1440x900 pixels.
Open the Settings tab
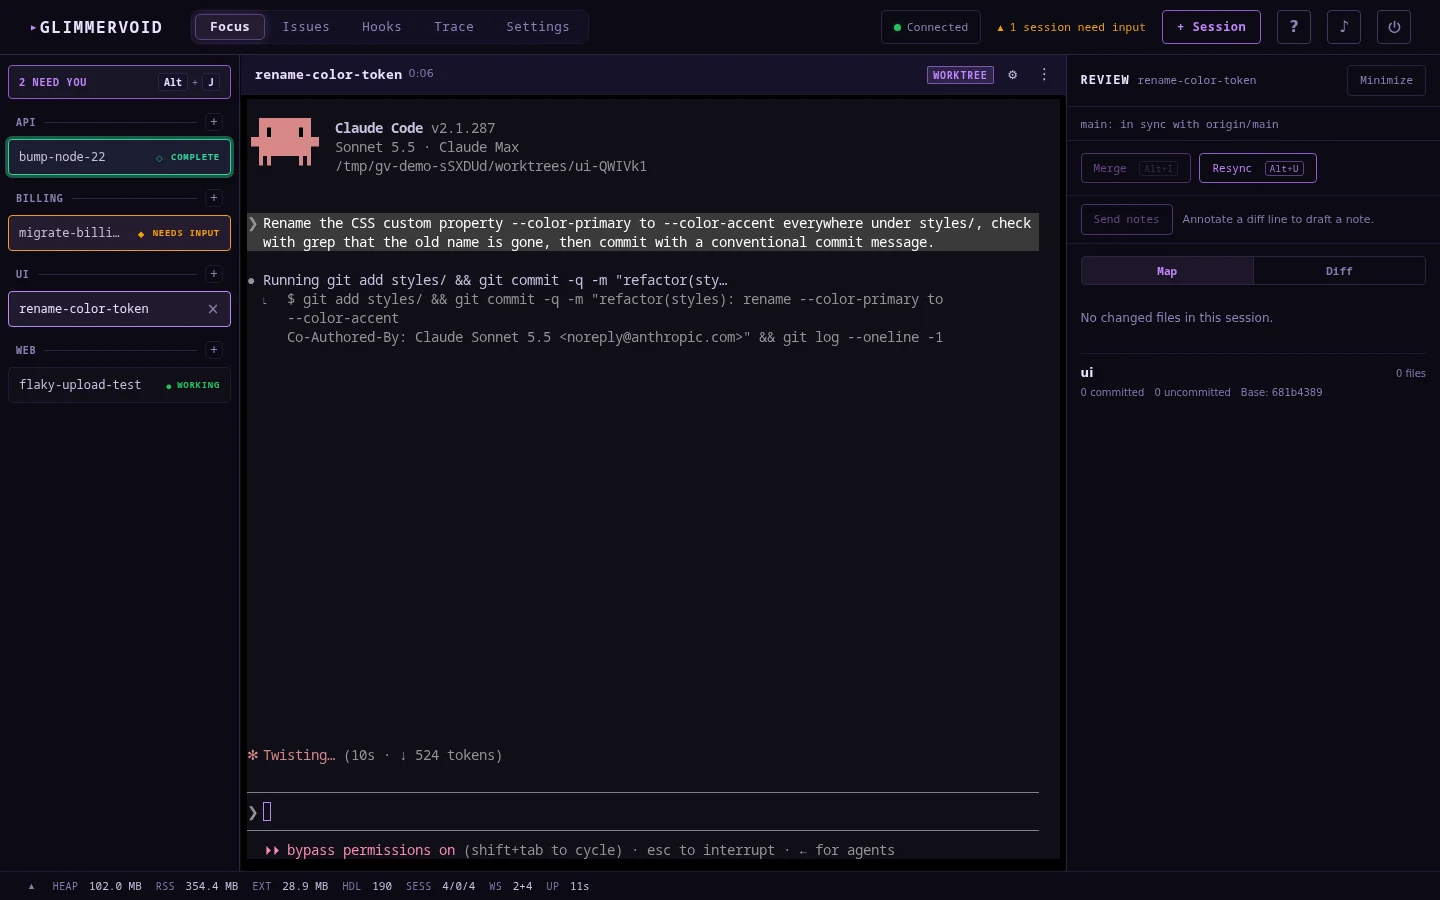click(538, 27)
